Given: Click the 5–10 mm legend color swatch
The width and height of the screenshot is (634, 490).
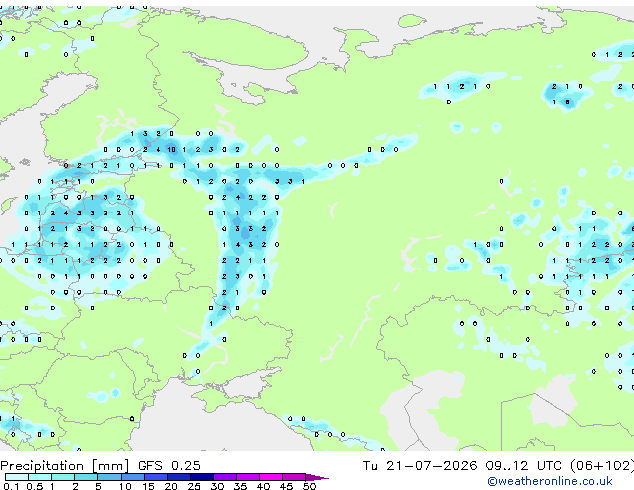Looking at the screenshot, I should pos(109,477).
